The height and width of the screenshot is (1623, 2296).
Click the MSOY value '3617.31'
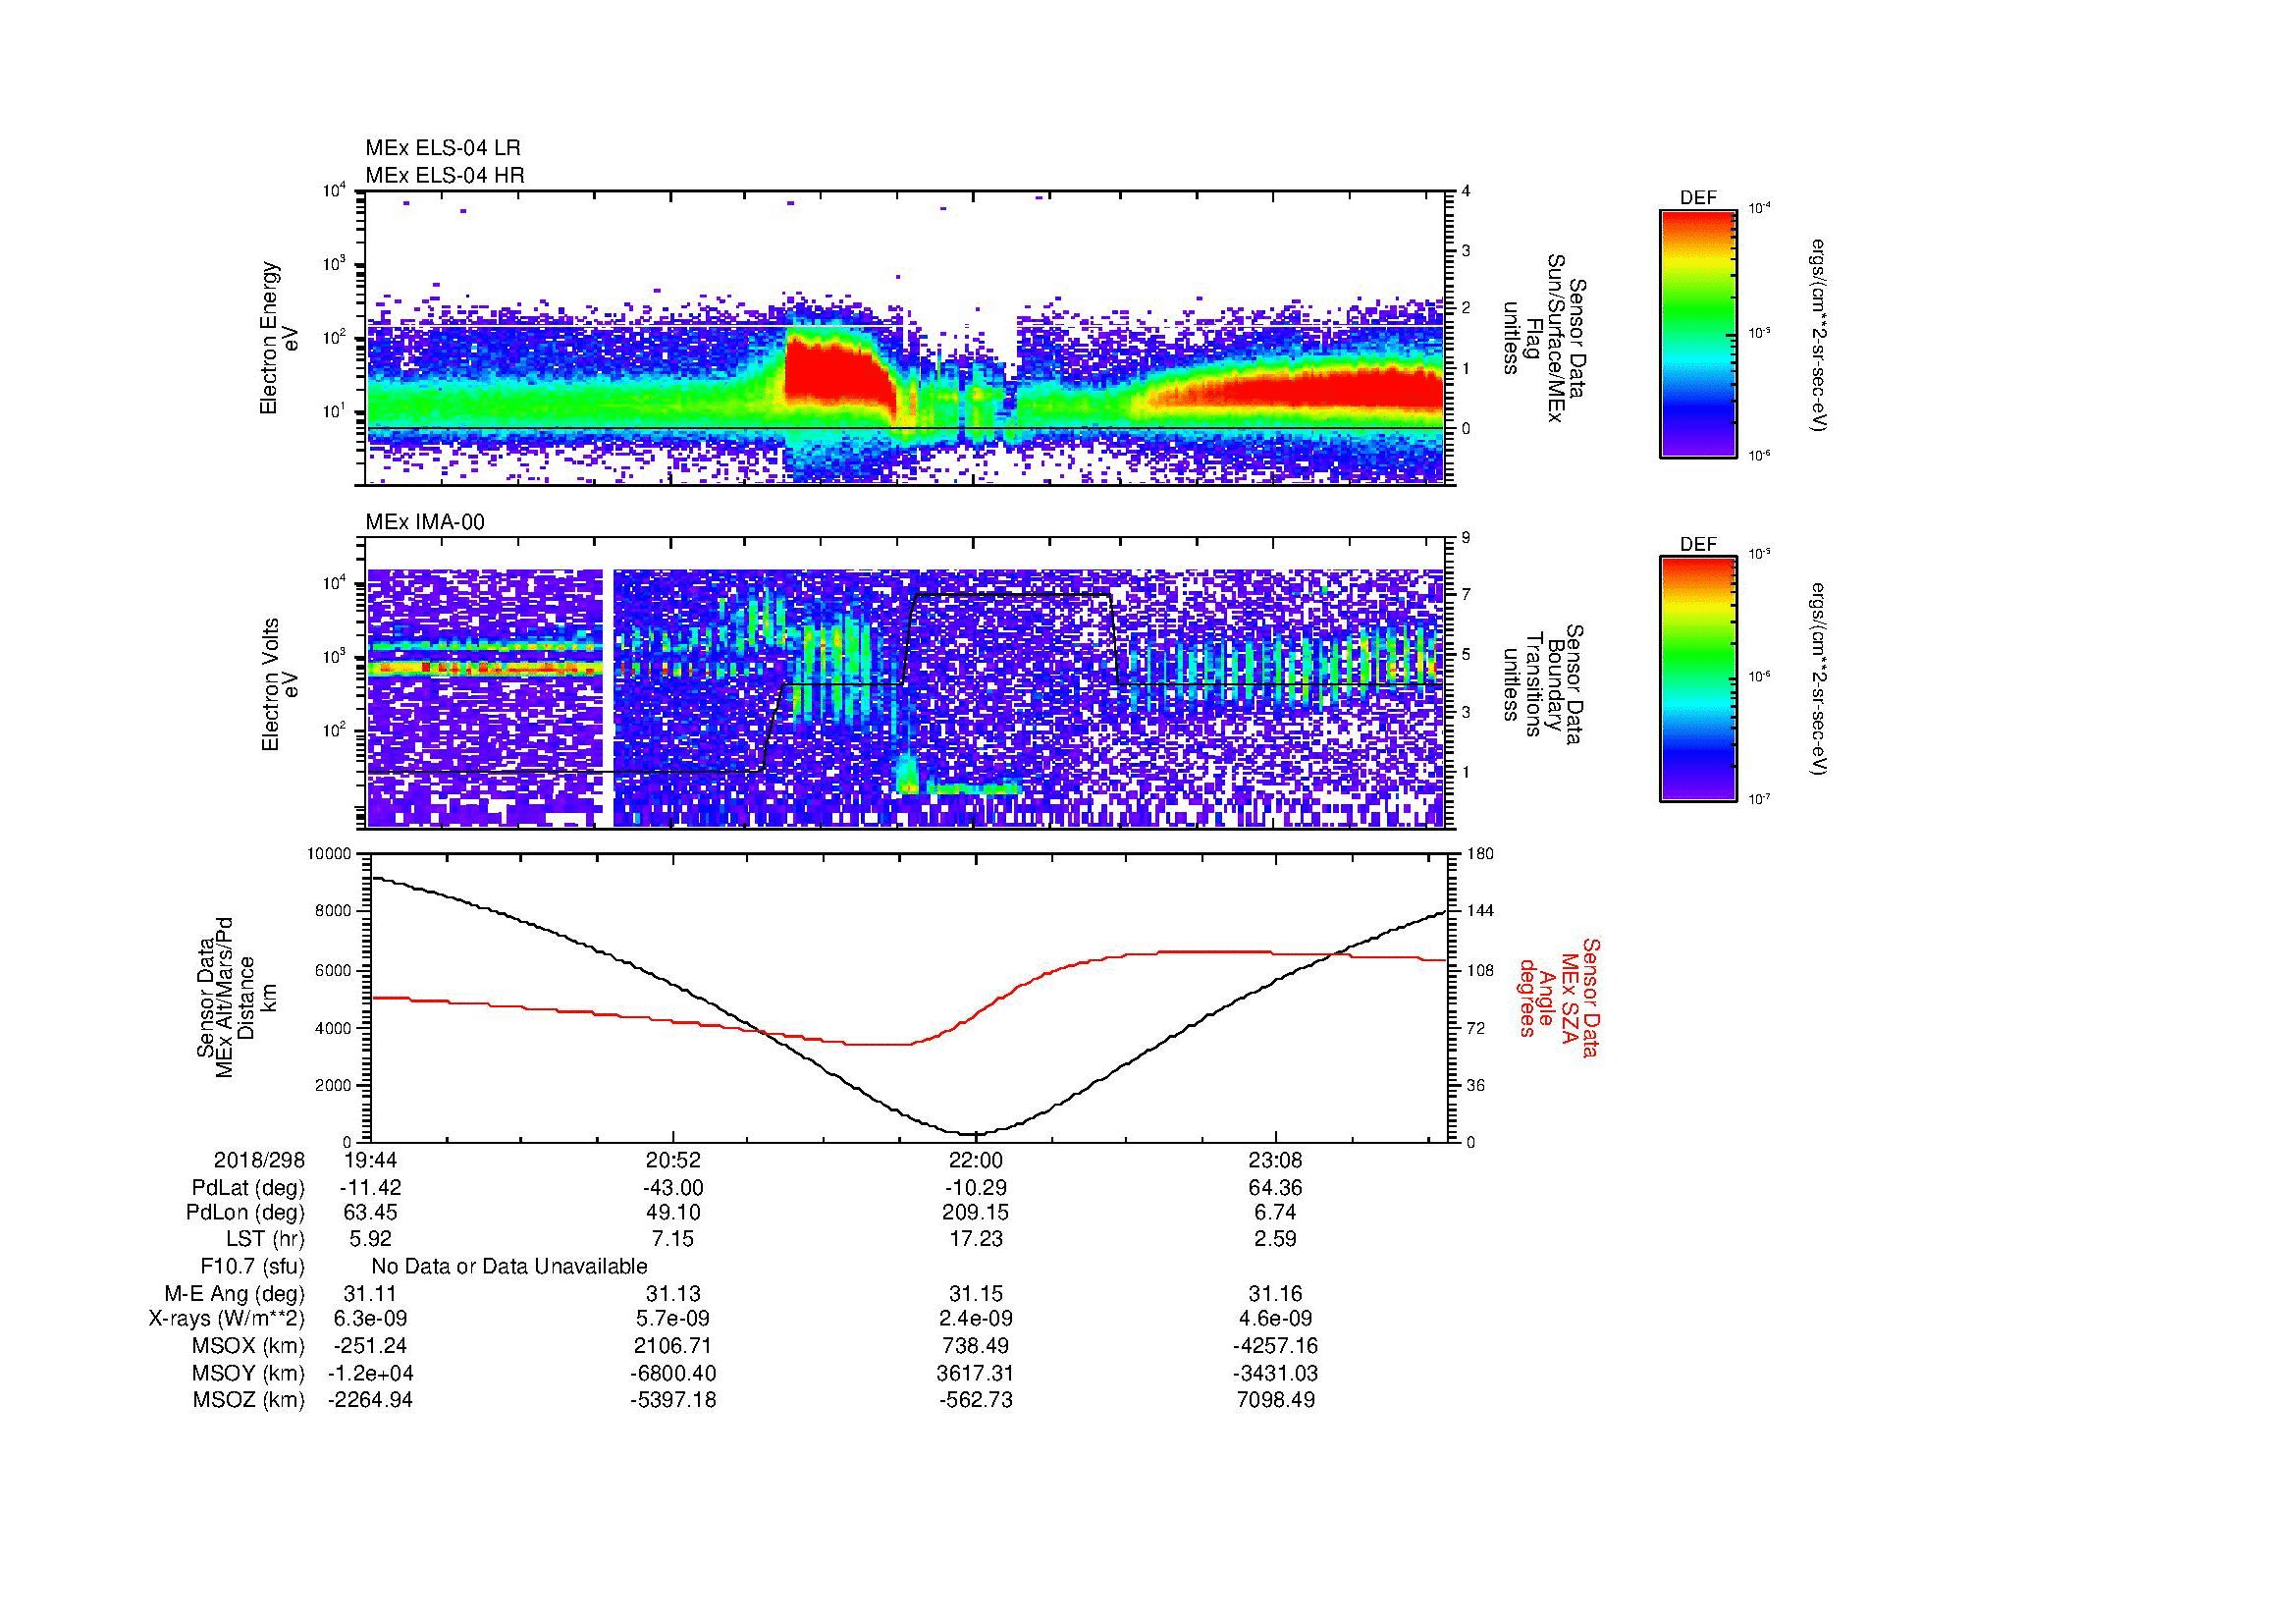pos(975,1373)
